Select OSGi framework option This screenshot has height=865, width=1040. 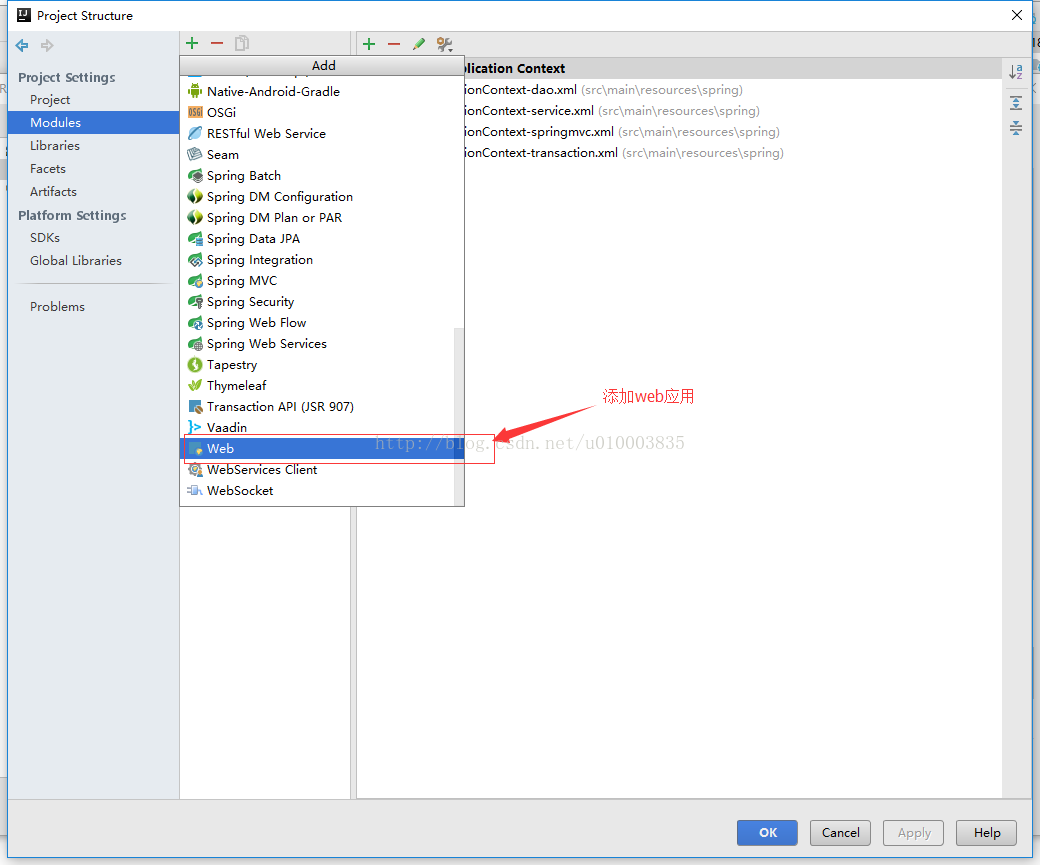[x=322, y=112]
